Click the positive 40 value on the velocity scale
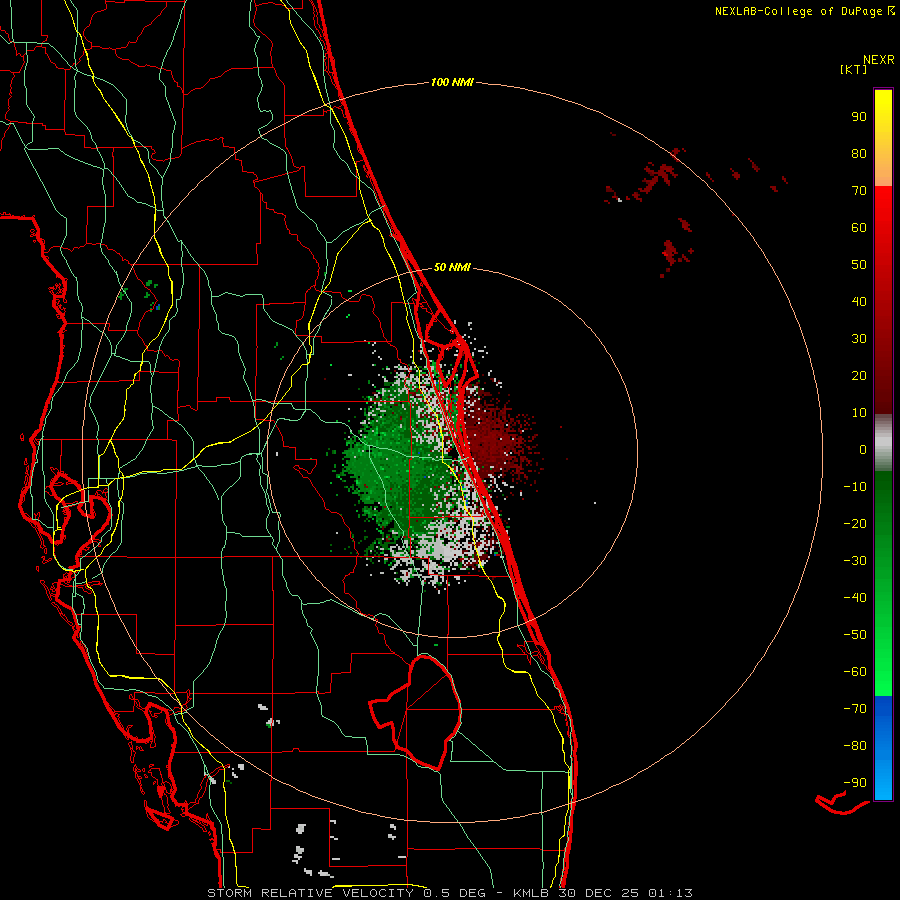This screenshot has width=900, height=900. 859,302
